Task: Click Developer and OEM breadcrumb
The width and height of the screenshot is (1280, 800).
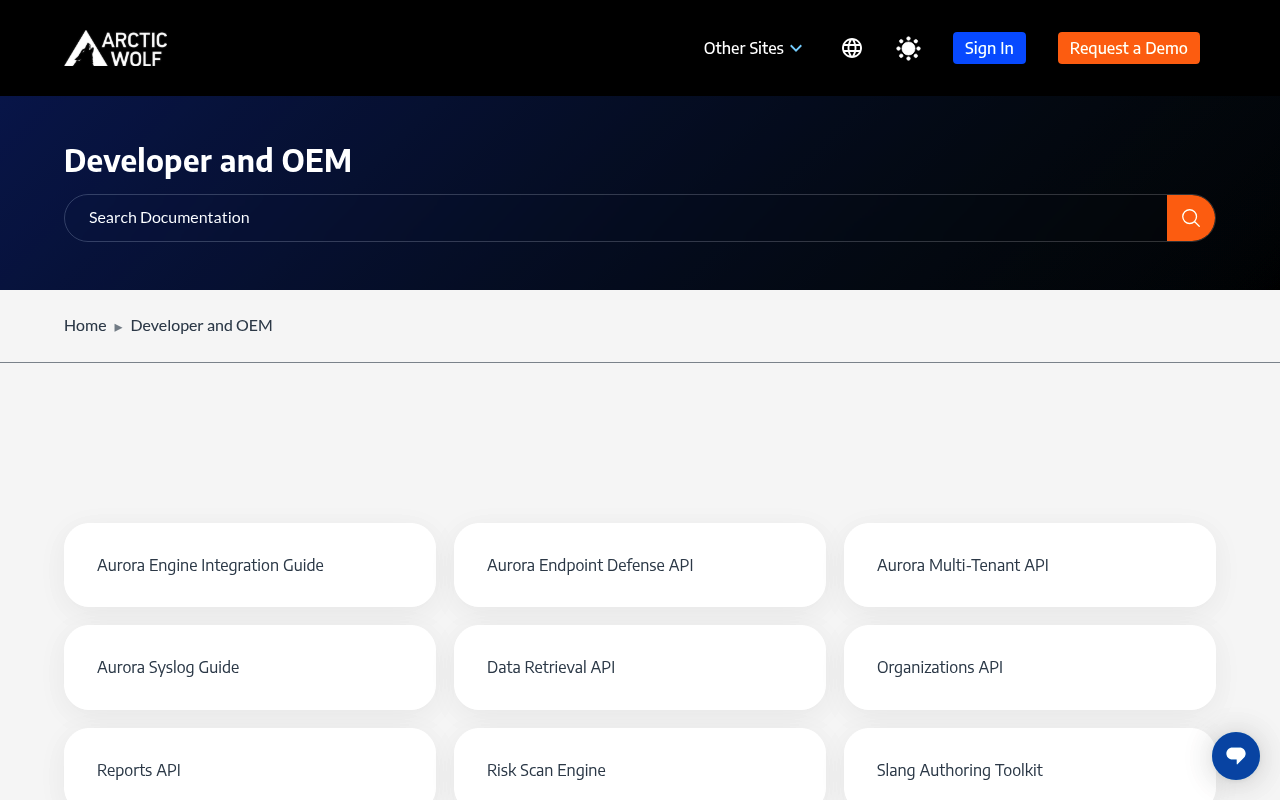Action: coord(201,325)
